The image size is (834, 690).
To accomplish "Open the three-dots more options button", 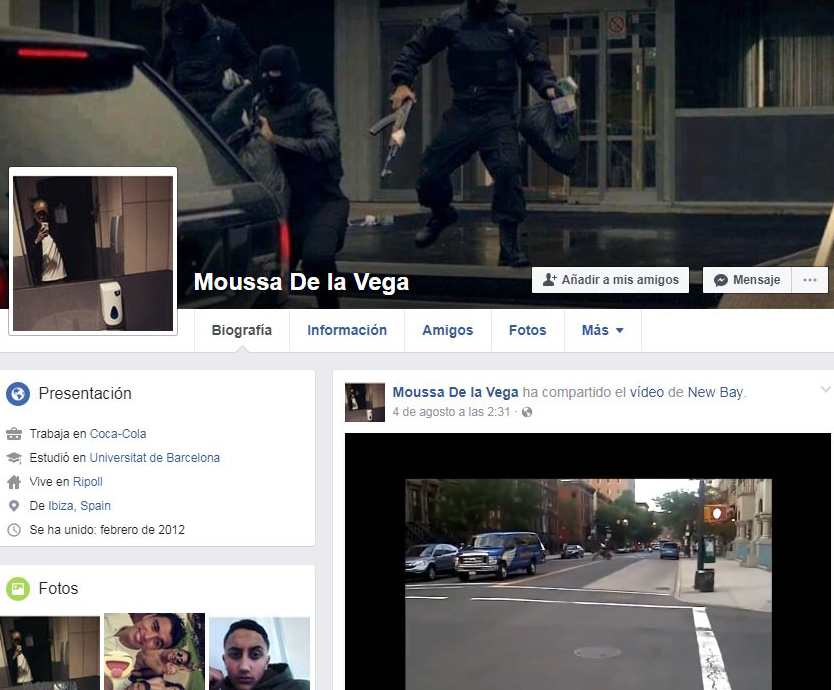I will [811, 280].
